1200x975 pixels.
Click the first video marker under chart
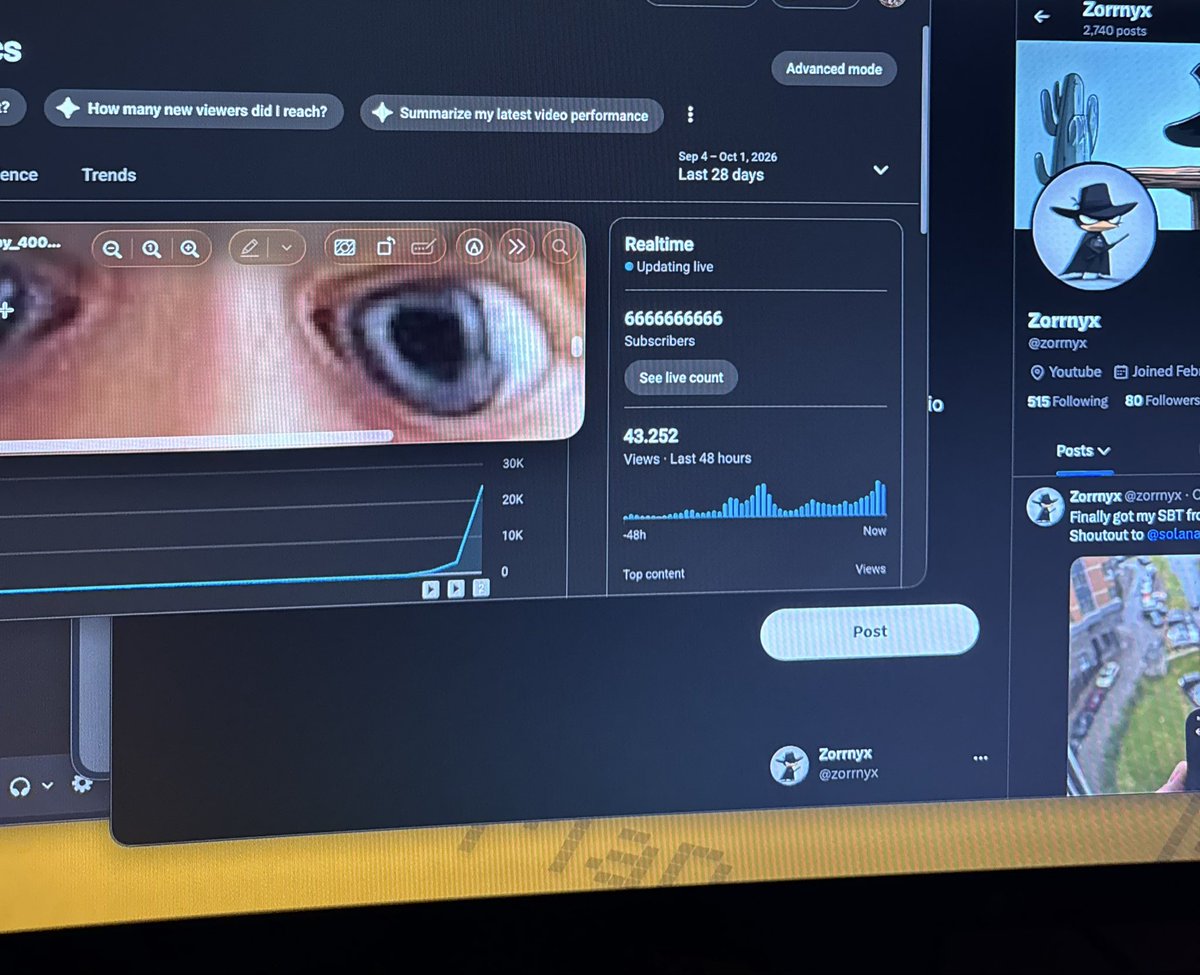tap(430, 590)
